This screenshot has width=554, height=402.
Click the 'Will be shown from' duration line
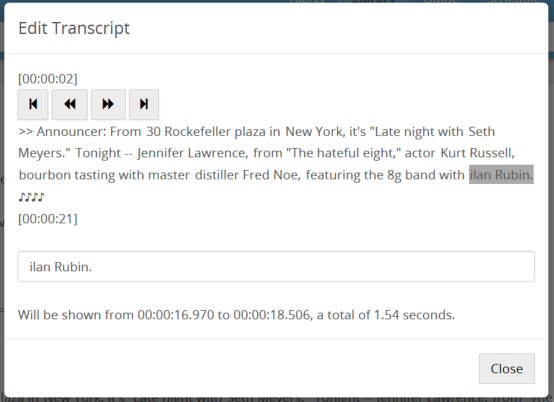[236, 314]
